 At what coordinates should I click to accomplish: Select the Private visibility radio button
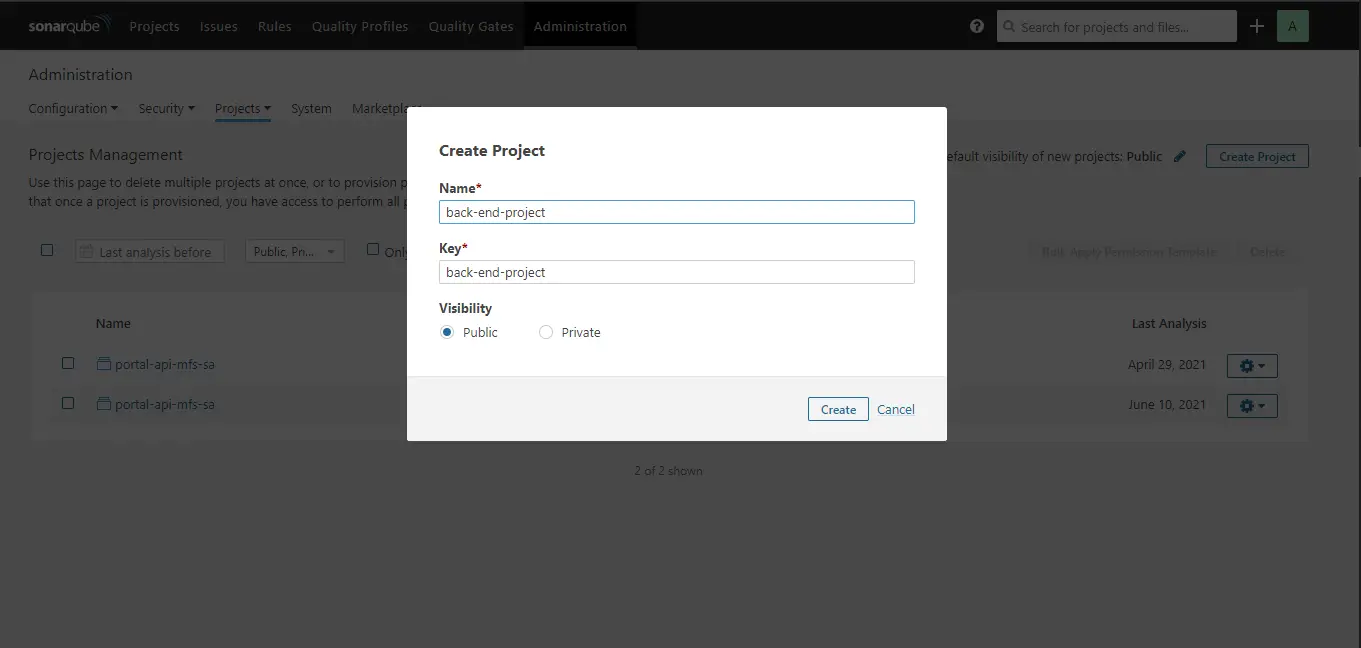546,331
